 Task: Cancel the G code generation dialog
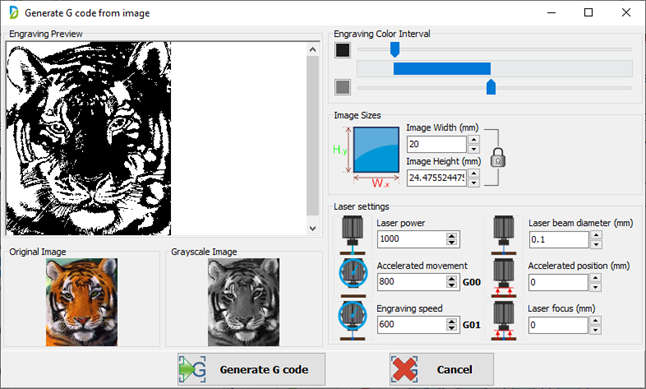[x=442, y=369]
